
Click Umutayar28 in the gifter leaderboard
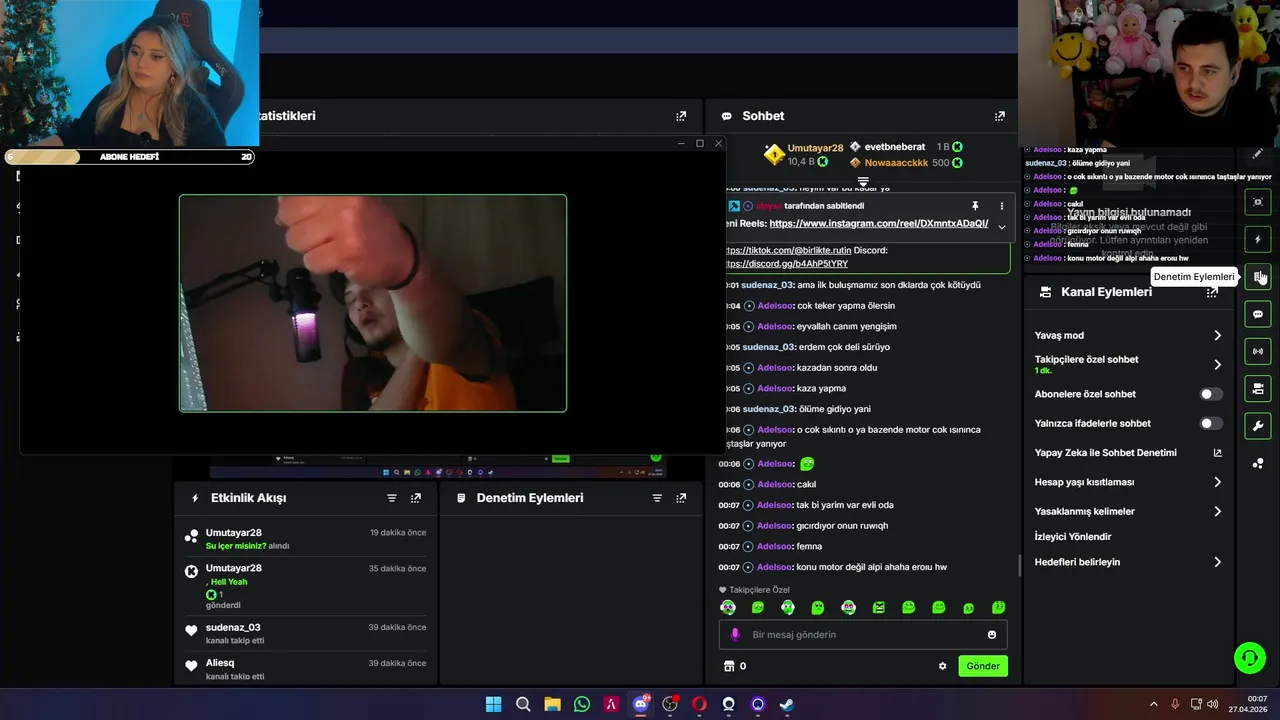[x=815, y=148]
